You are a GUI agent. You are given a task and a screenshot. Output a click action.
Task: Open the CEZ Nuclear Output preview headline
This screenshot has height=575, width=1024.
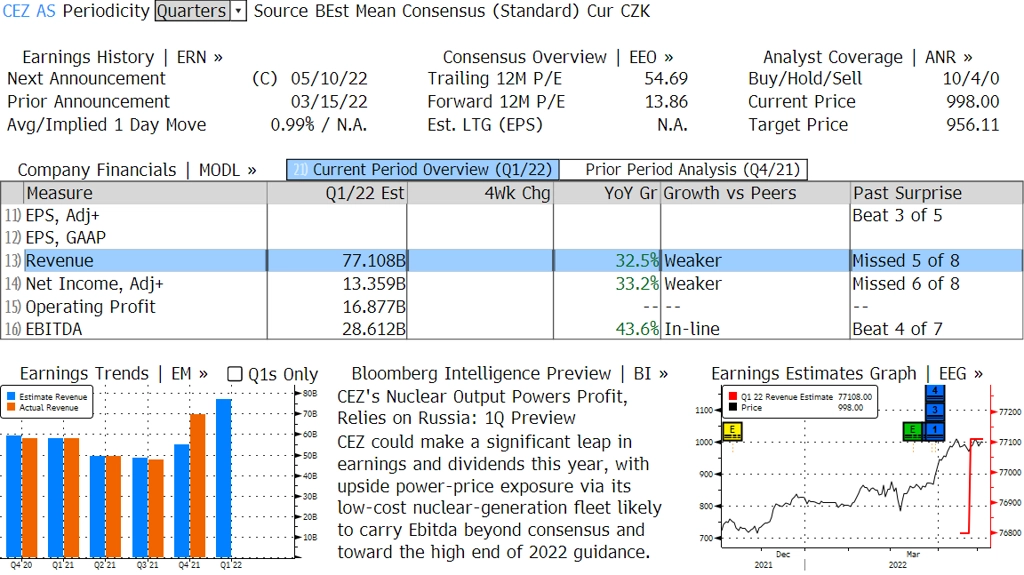click(x=482, y=407)
